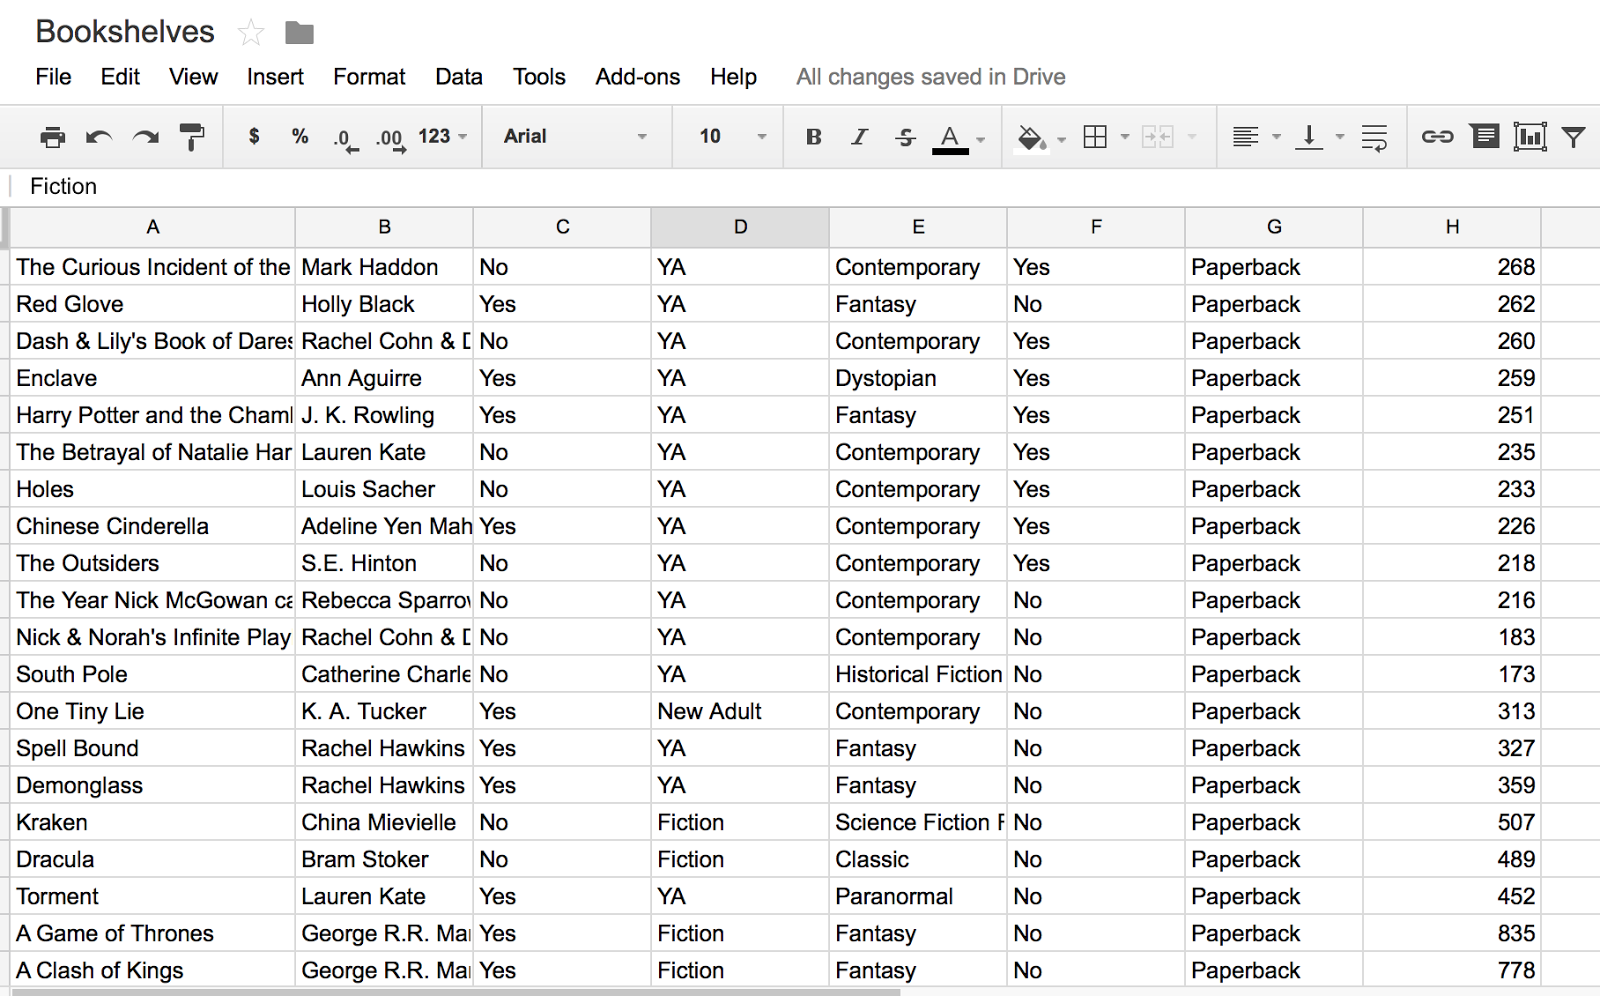1600x996 pixels.
Task: Click the Text wrapping icon
Action: pyautogui.click(x=1374, y=137)
